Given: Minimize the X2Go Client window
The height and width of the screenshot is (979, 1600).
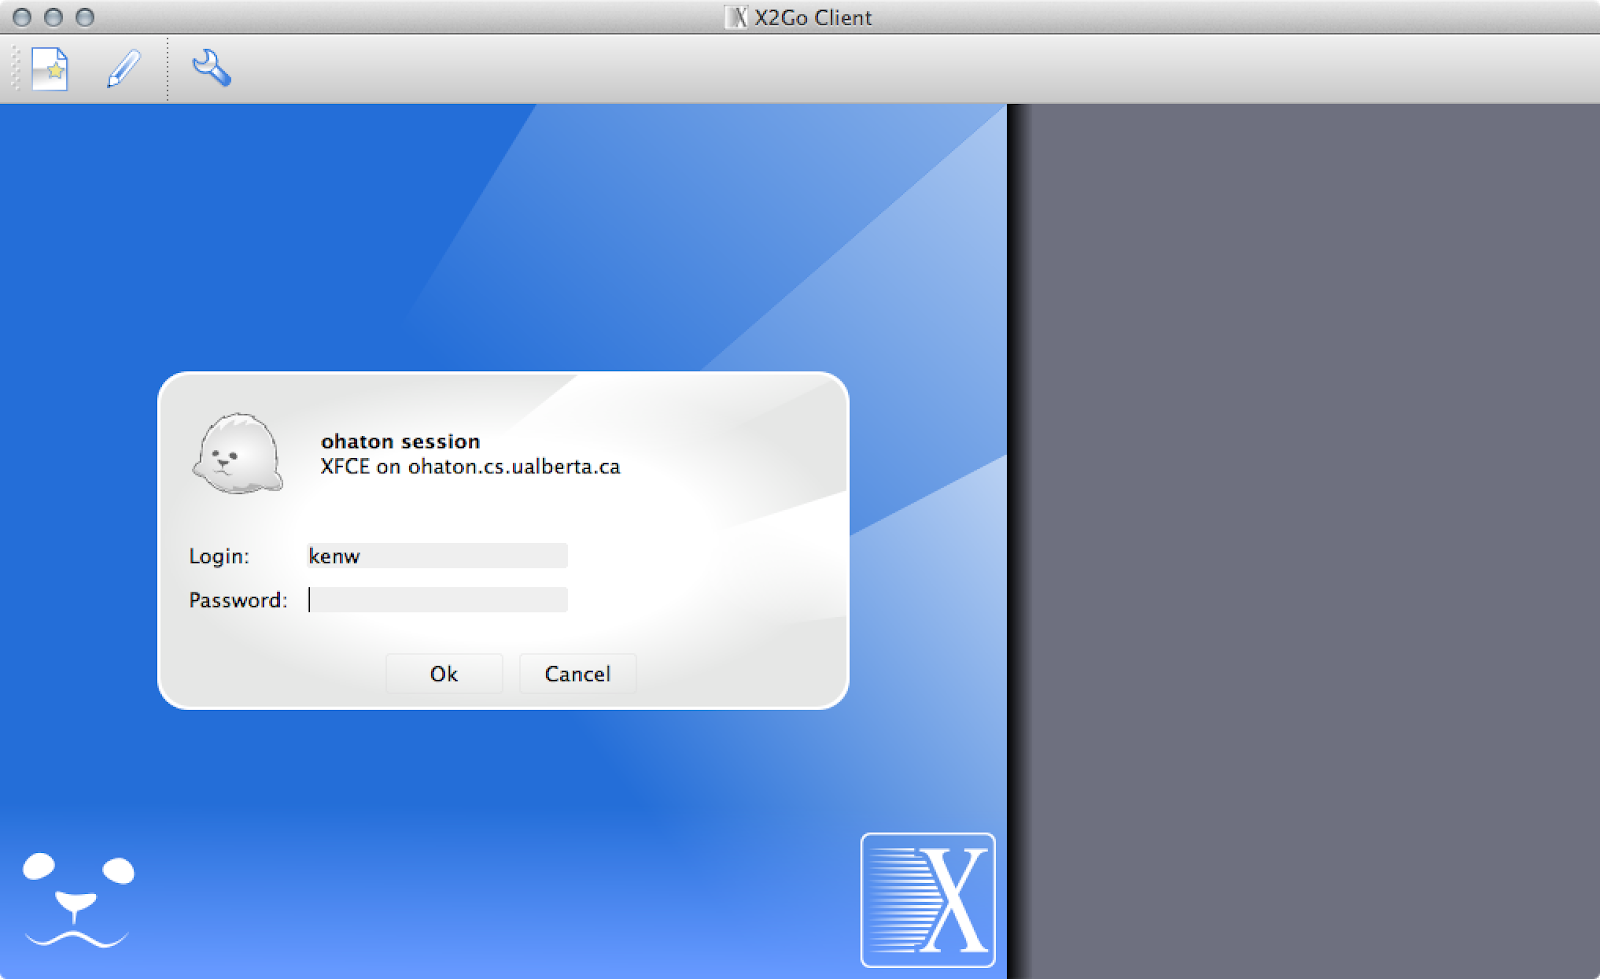Looking at the screenshot, I should pos(52,17).
